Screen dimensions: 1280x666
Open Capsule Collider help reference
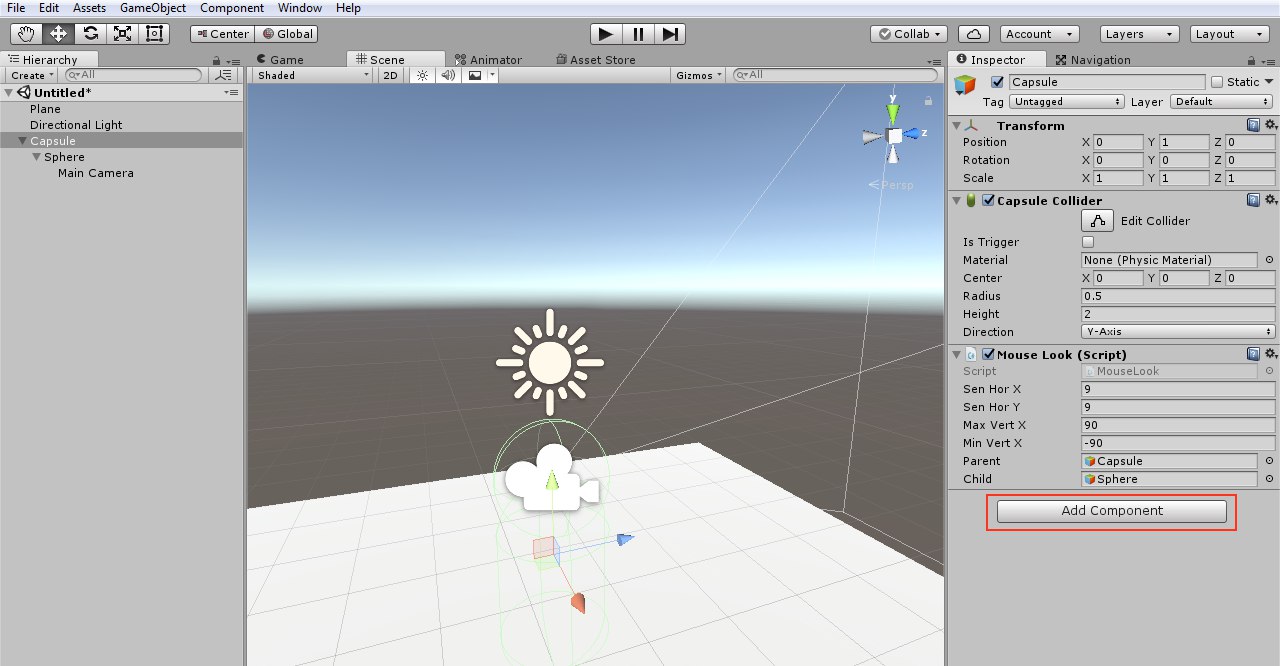point(1253,200)
